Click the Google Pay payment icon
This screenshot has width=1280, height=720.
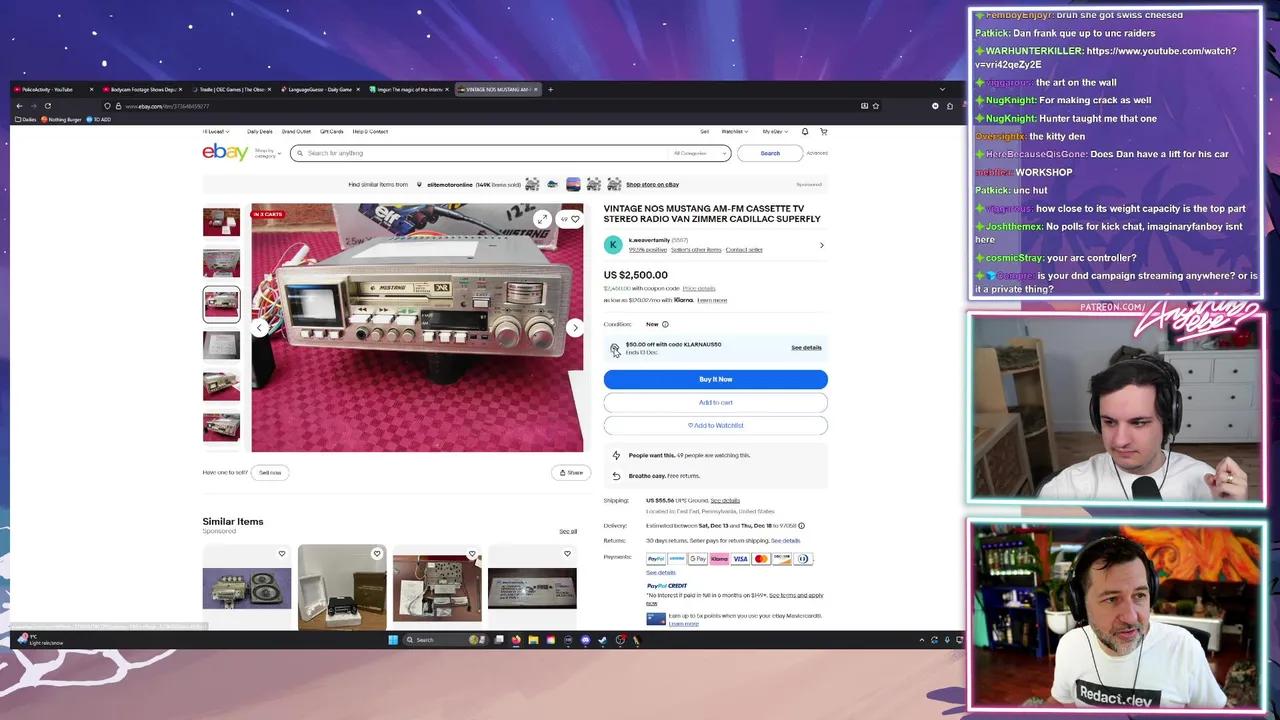698,559
